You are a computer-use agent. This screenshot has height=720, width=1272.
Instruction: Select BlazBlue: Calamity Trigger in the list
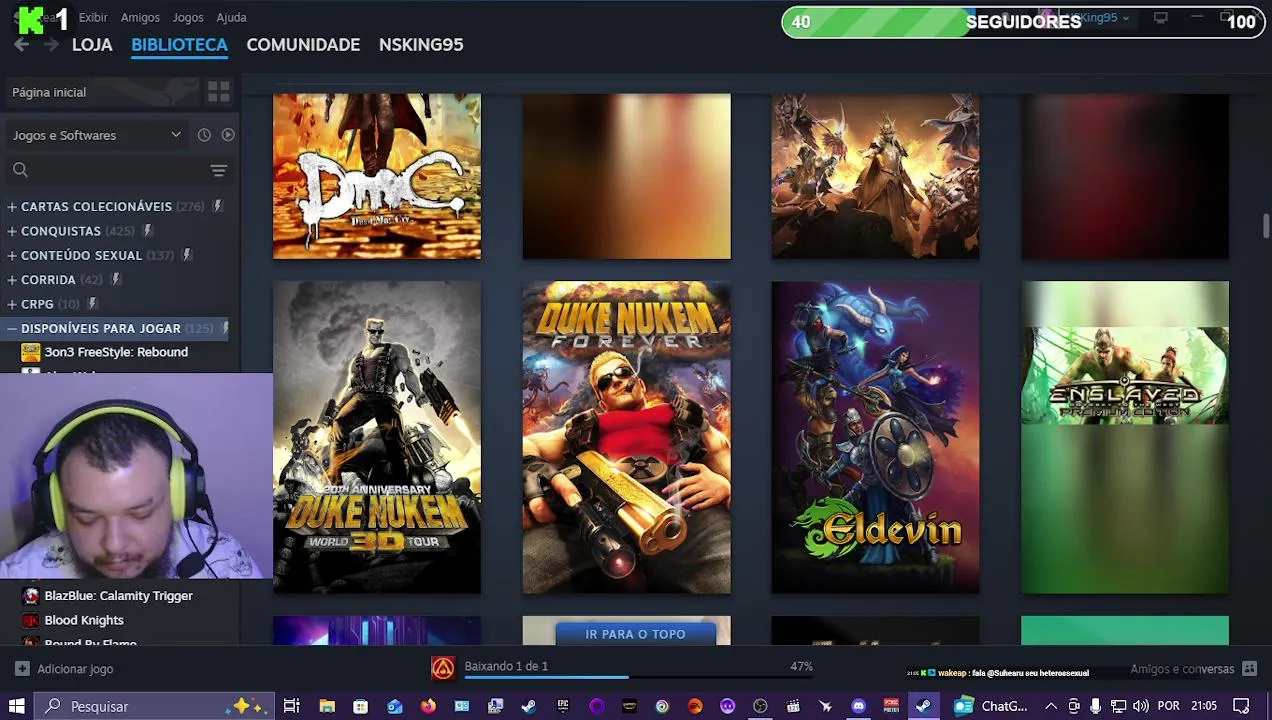click(x=118, y=596)
